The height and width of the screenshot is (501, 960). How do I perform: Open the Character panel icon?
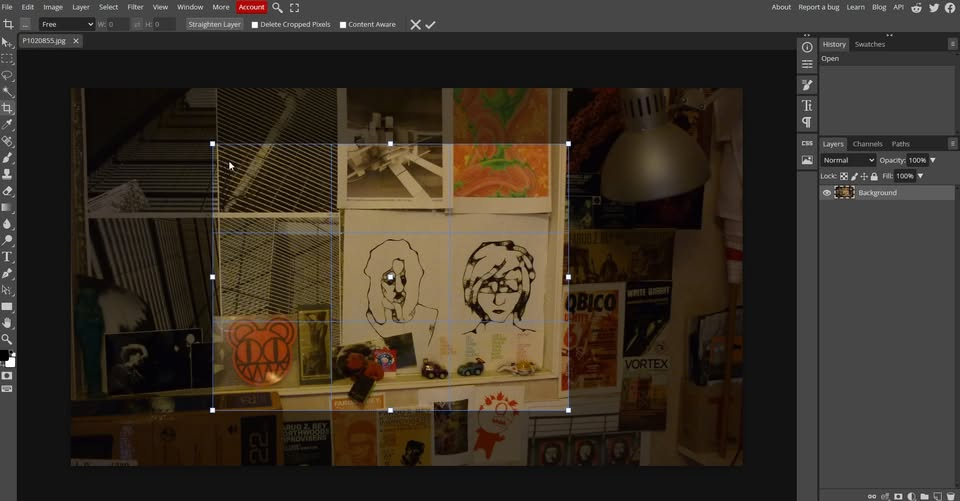(807, 105)
